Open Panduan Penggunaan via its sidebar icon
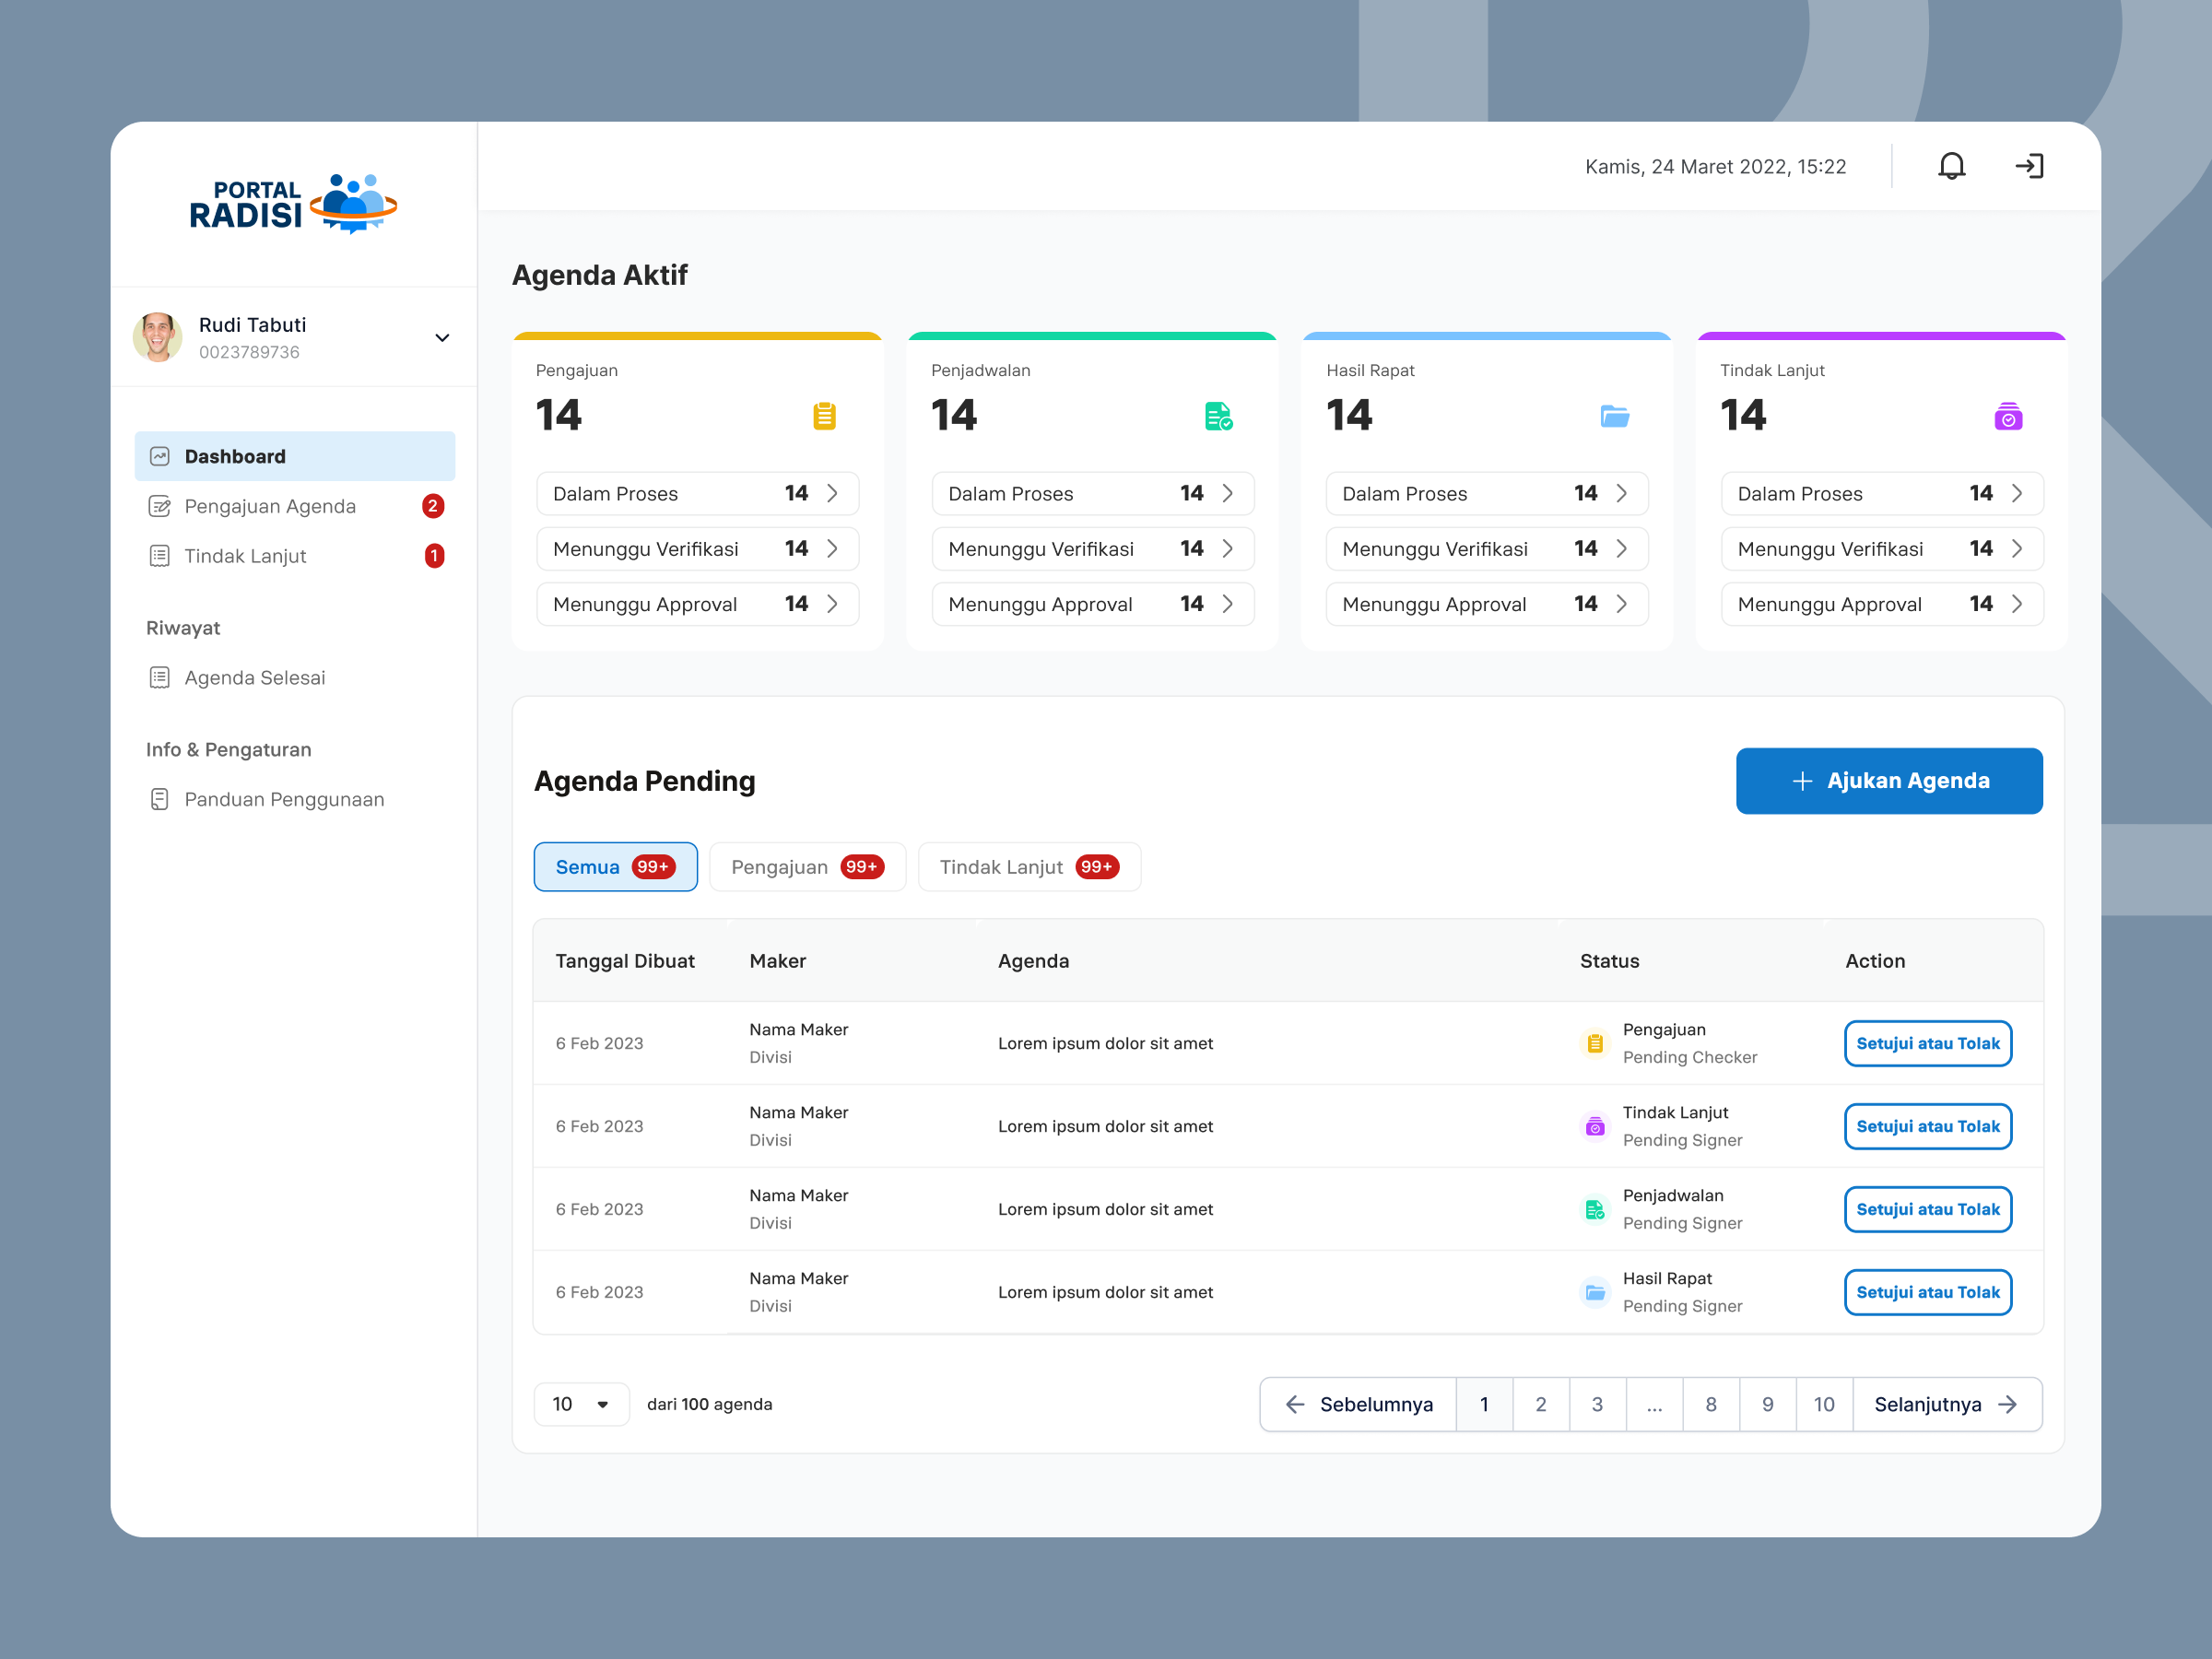 161,798
